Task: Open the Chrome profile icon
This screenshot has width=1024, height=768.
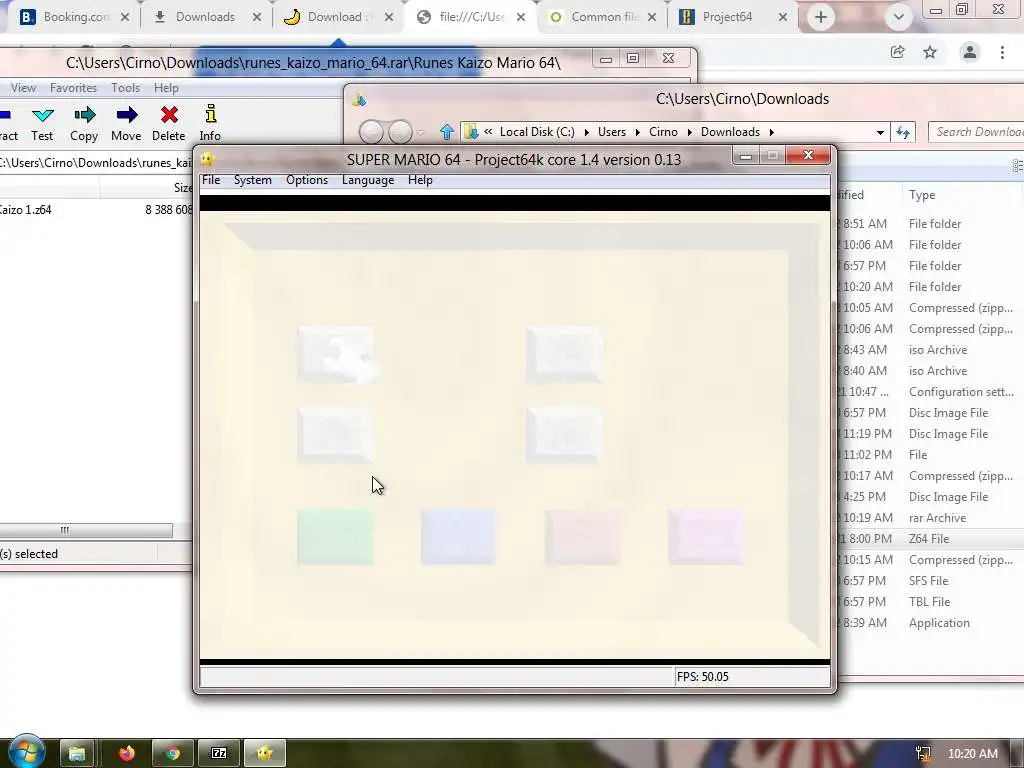Action: pyautogui.click(x=970, y=52)
